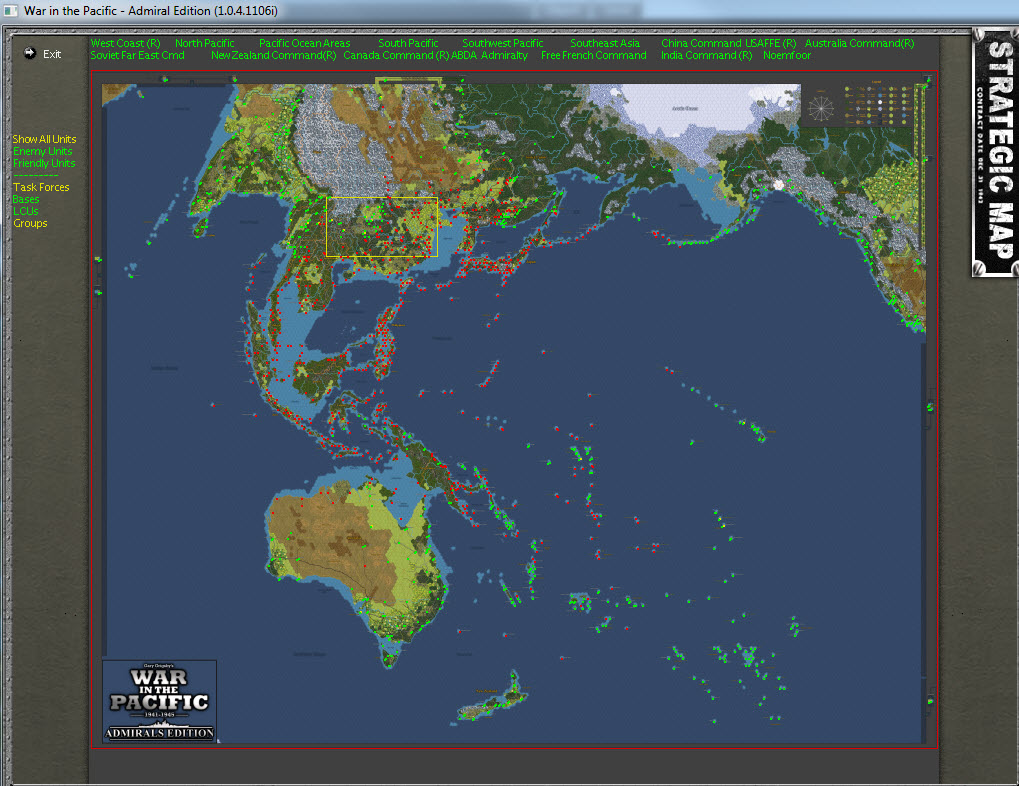
Task: Pick Noemfoor filter
Action: pyautogui.click(x=787, y=55)
